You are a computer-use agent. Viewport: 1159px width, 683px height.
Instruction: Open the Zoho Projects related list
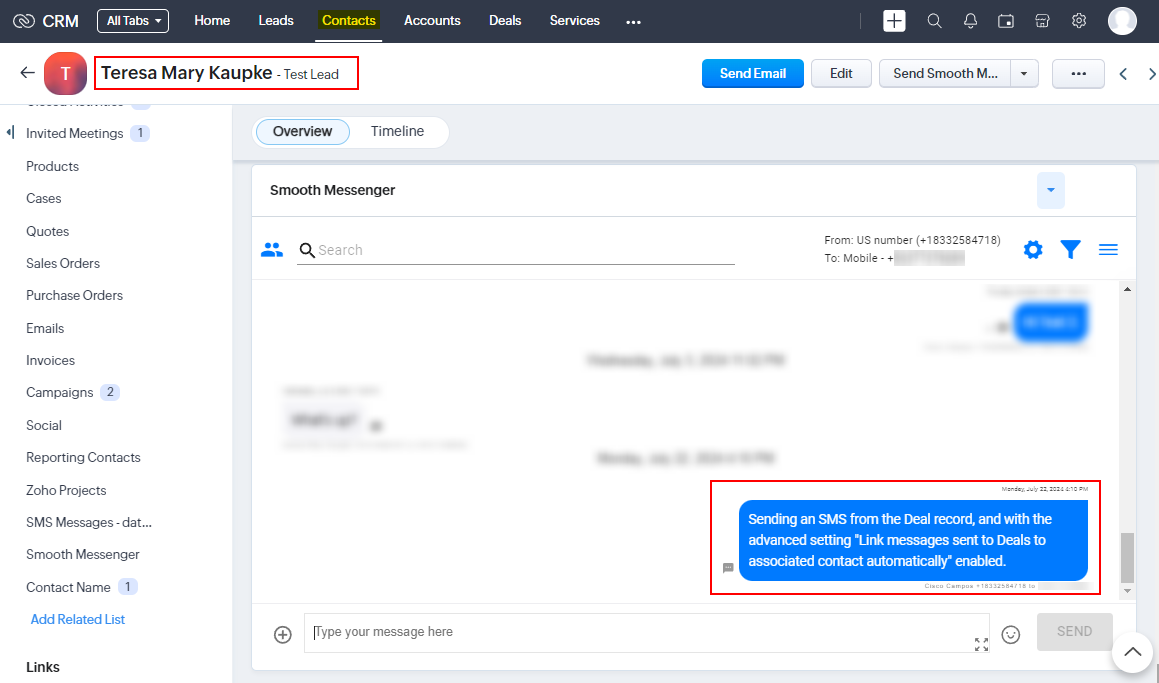[x=66, y=490]
